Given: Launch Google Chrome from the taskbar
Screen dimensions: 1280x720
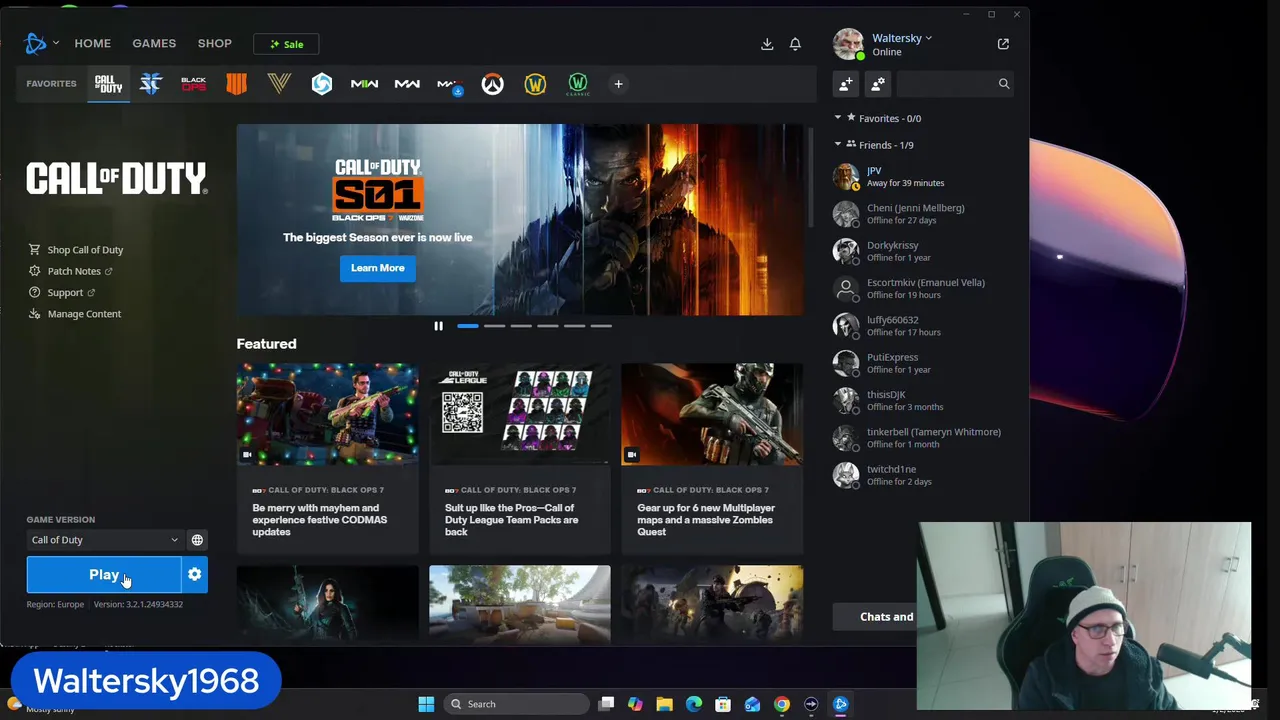Looking at the screenshot, I should (781, 704).
